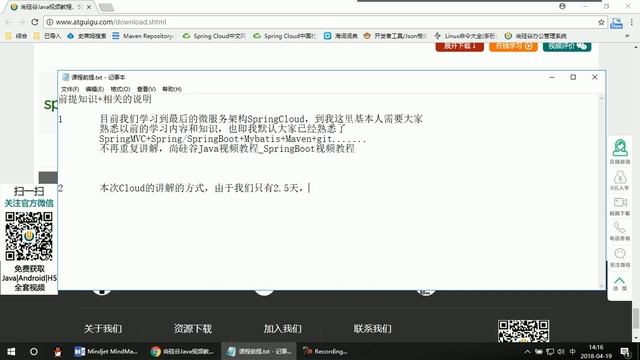Image resolution: width=640 pixels, height=360 pixels.
Task: Switch to the Notepad taskbar button
Action: pos(260,351)
